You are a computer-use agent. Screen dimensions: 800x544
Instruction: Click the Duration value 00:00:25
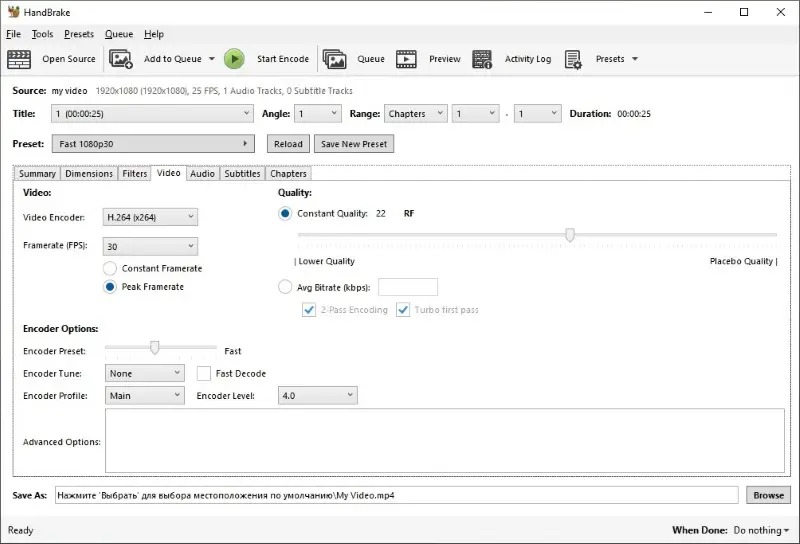pyautogui.click(x=634, y=114)
